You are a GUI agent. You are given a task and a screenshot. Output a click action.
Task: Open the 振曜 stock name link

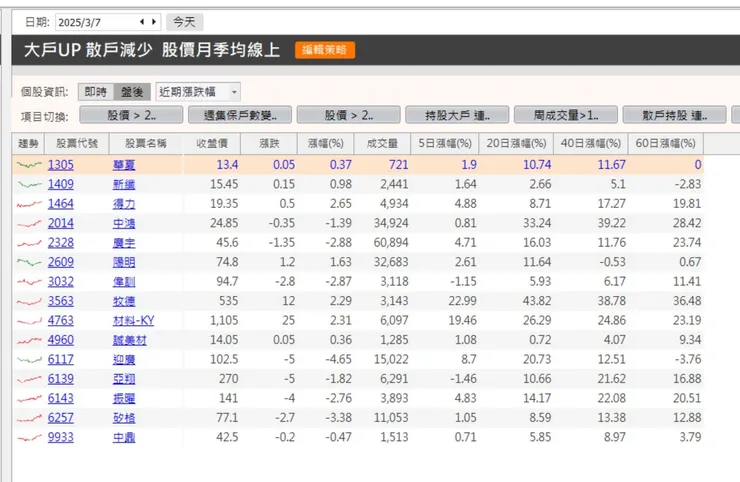click(x=124, y=398)
